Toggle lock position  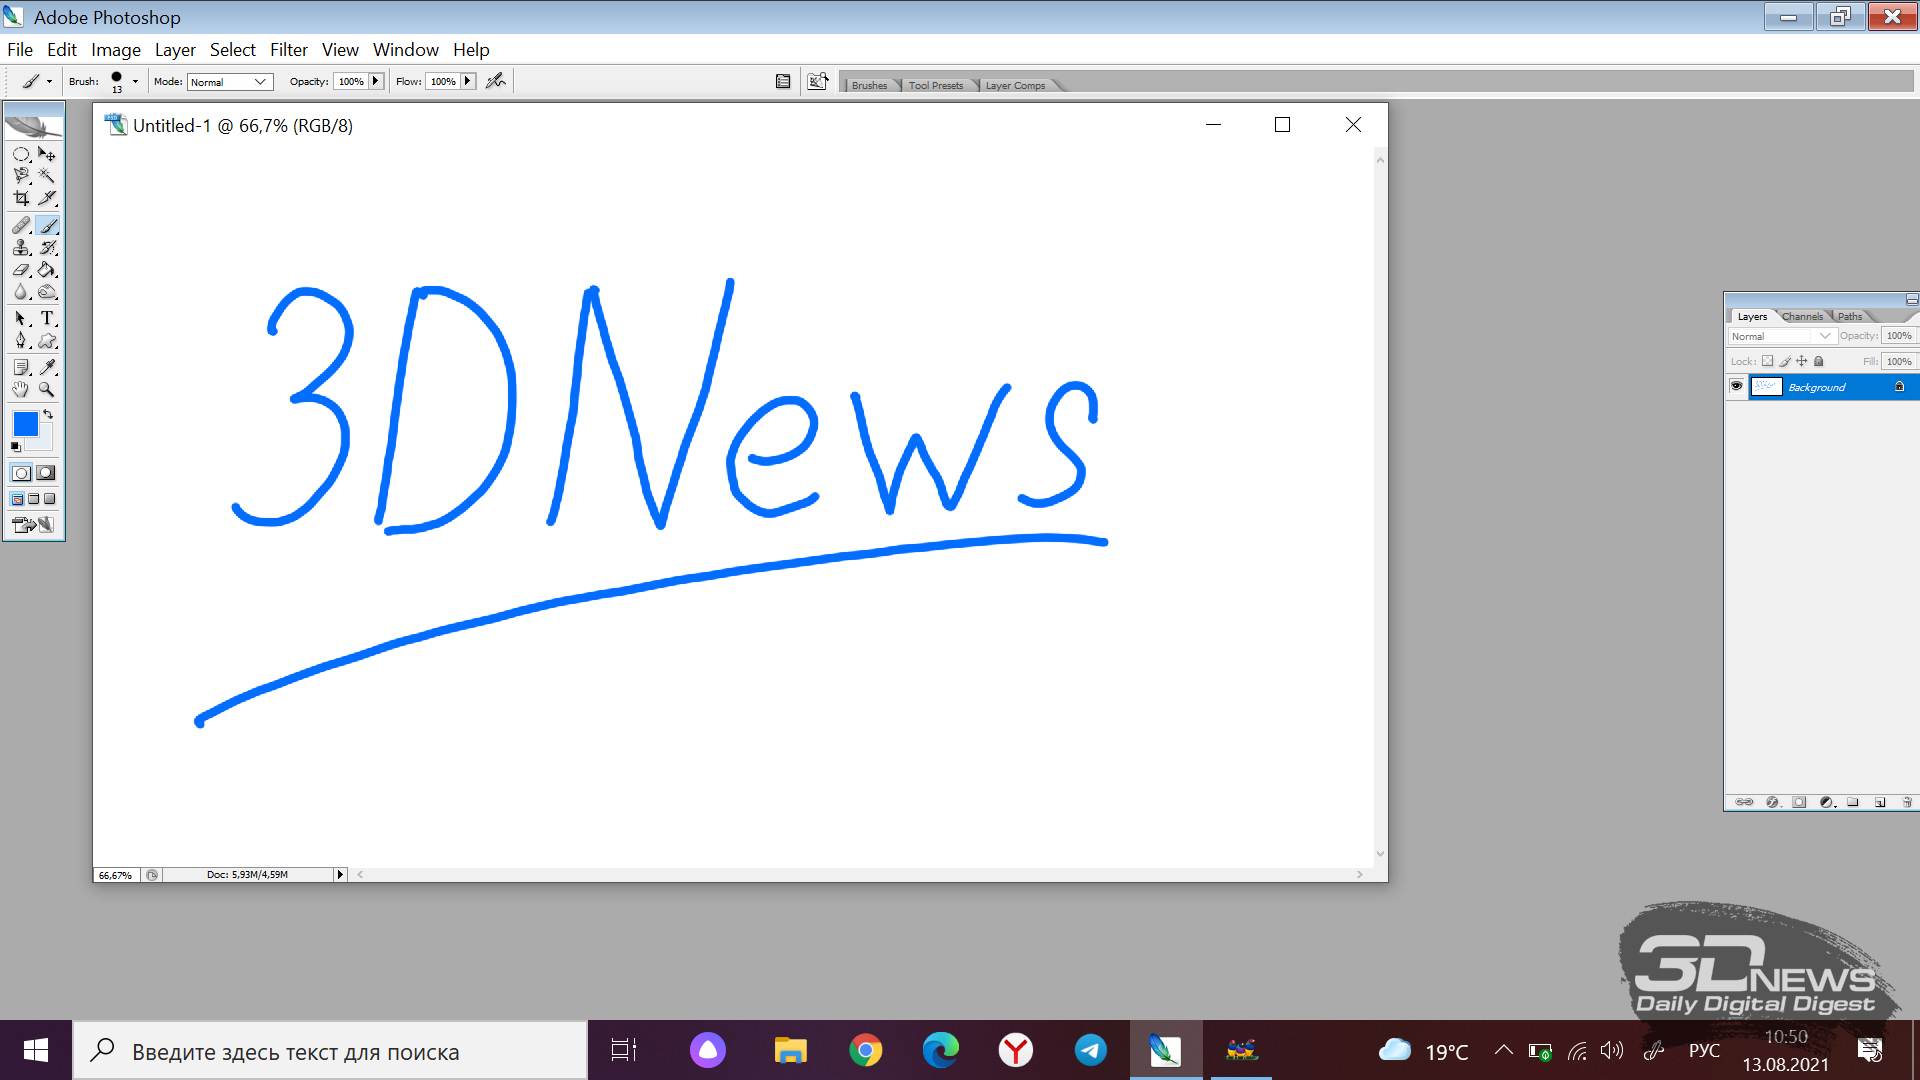coord(1802,361)
